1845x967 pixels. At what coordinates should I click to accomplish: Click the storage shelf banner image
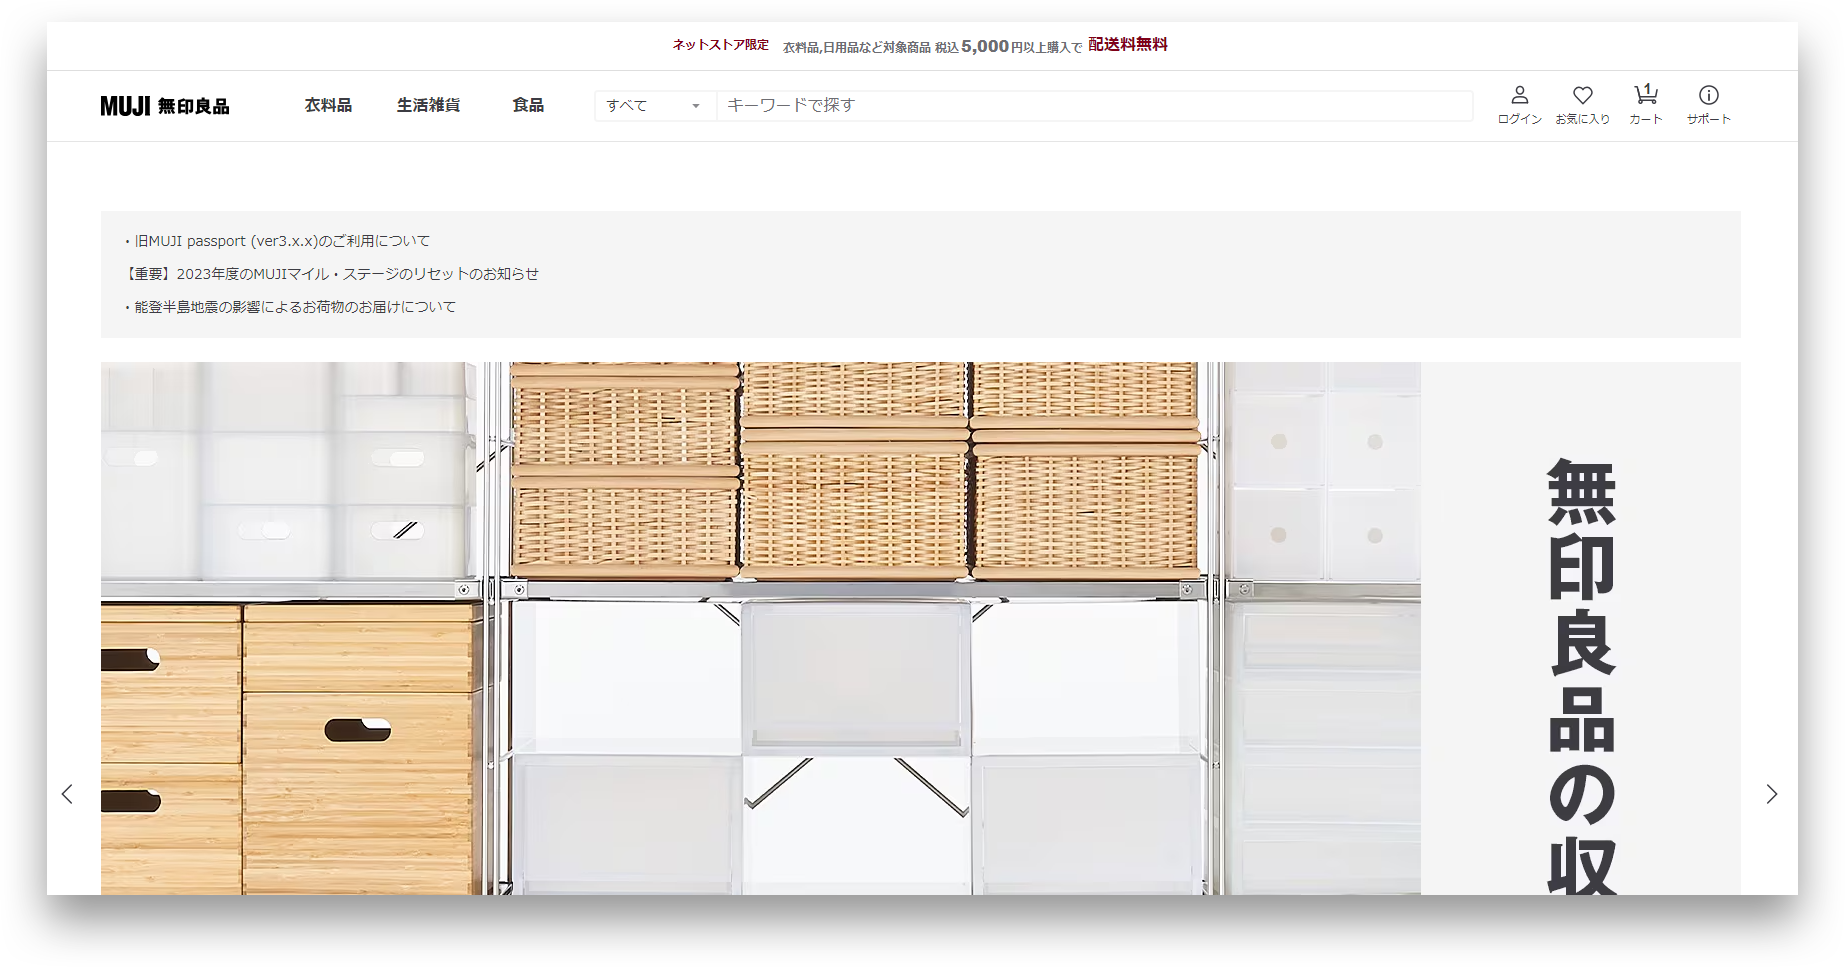coord(760,628)
